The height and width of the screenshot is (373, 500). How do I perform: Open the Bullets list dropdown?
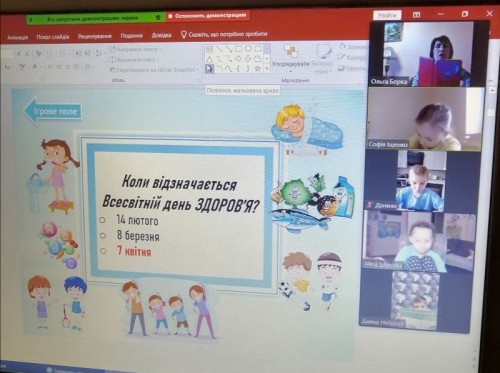point(53,53)
